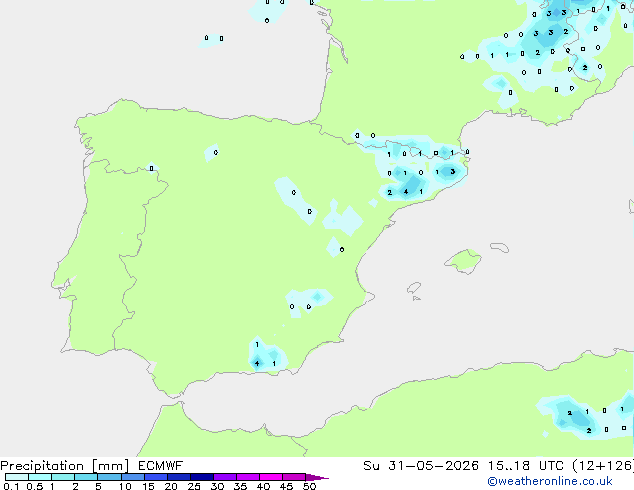Click the 4 mm value in southern Spain
Screen dimensions: 634x490
[257, 363]
